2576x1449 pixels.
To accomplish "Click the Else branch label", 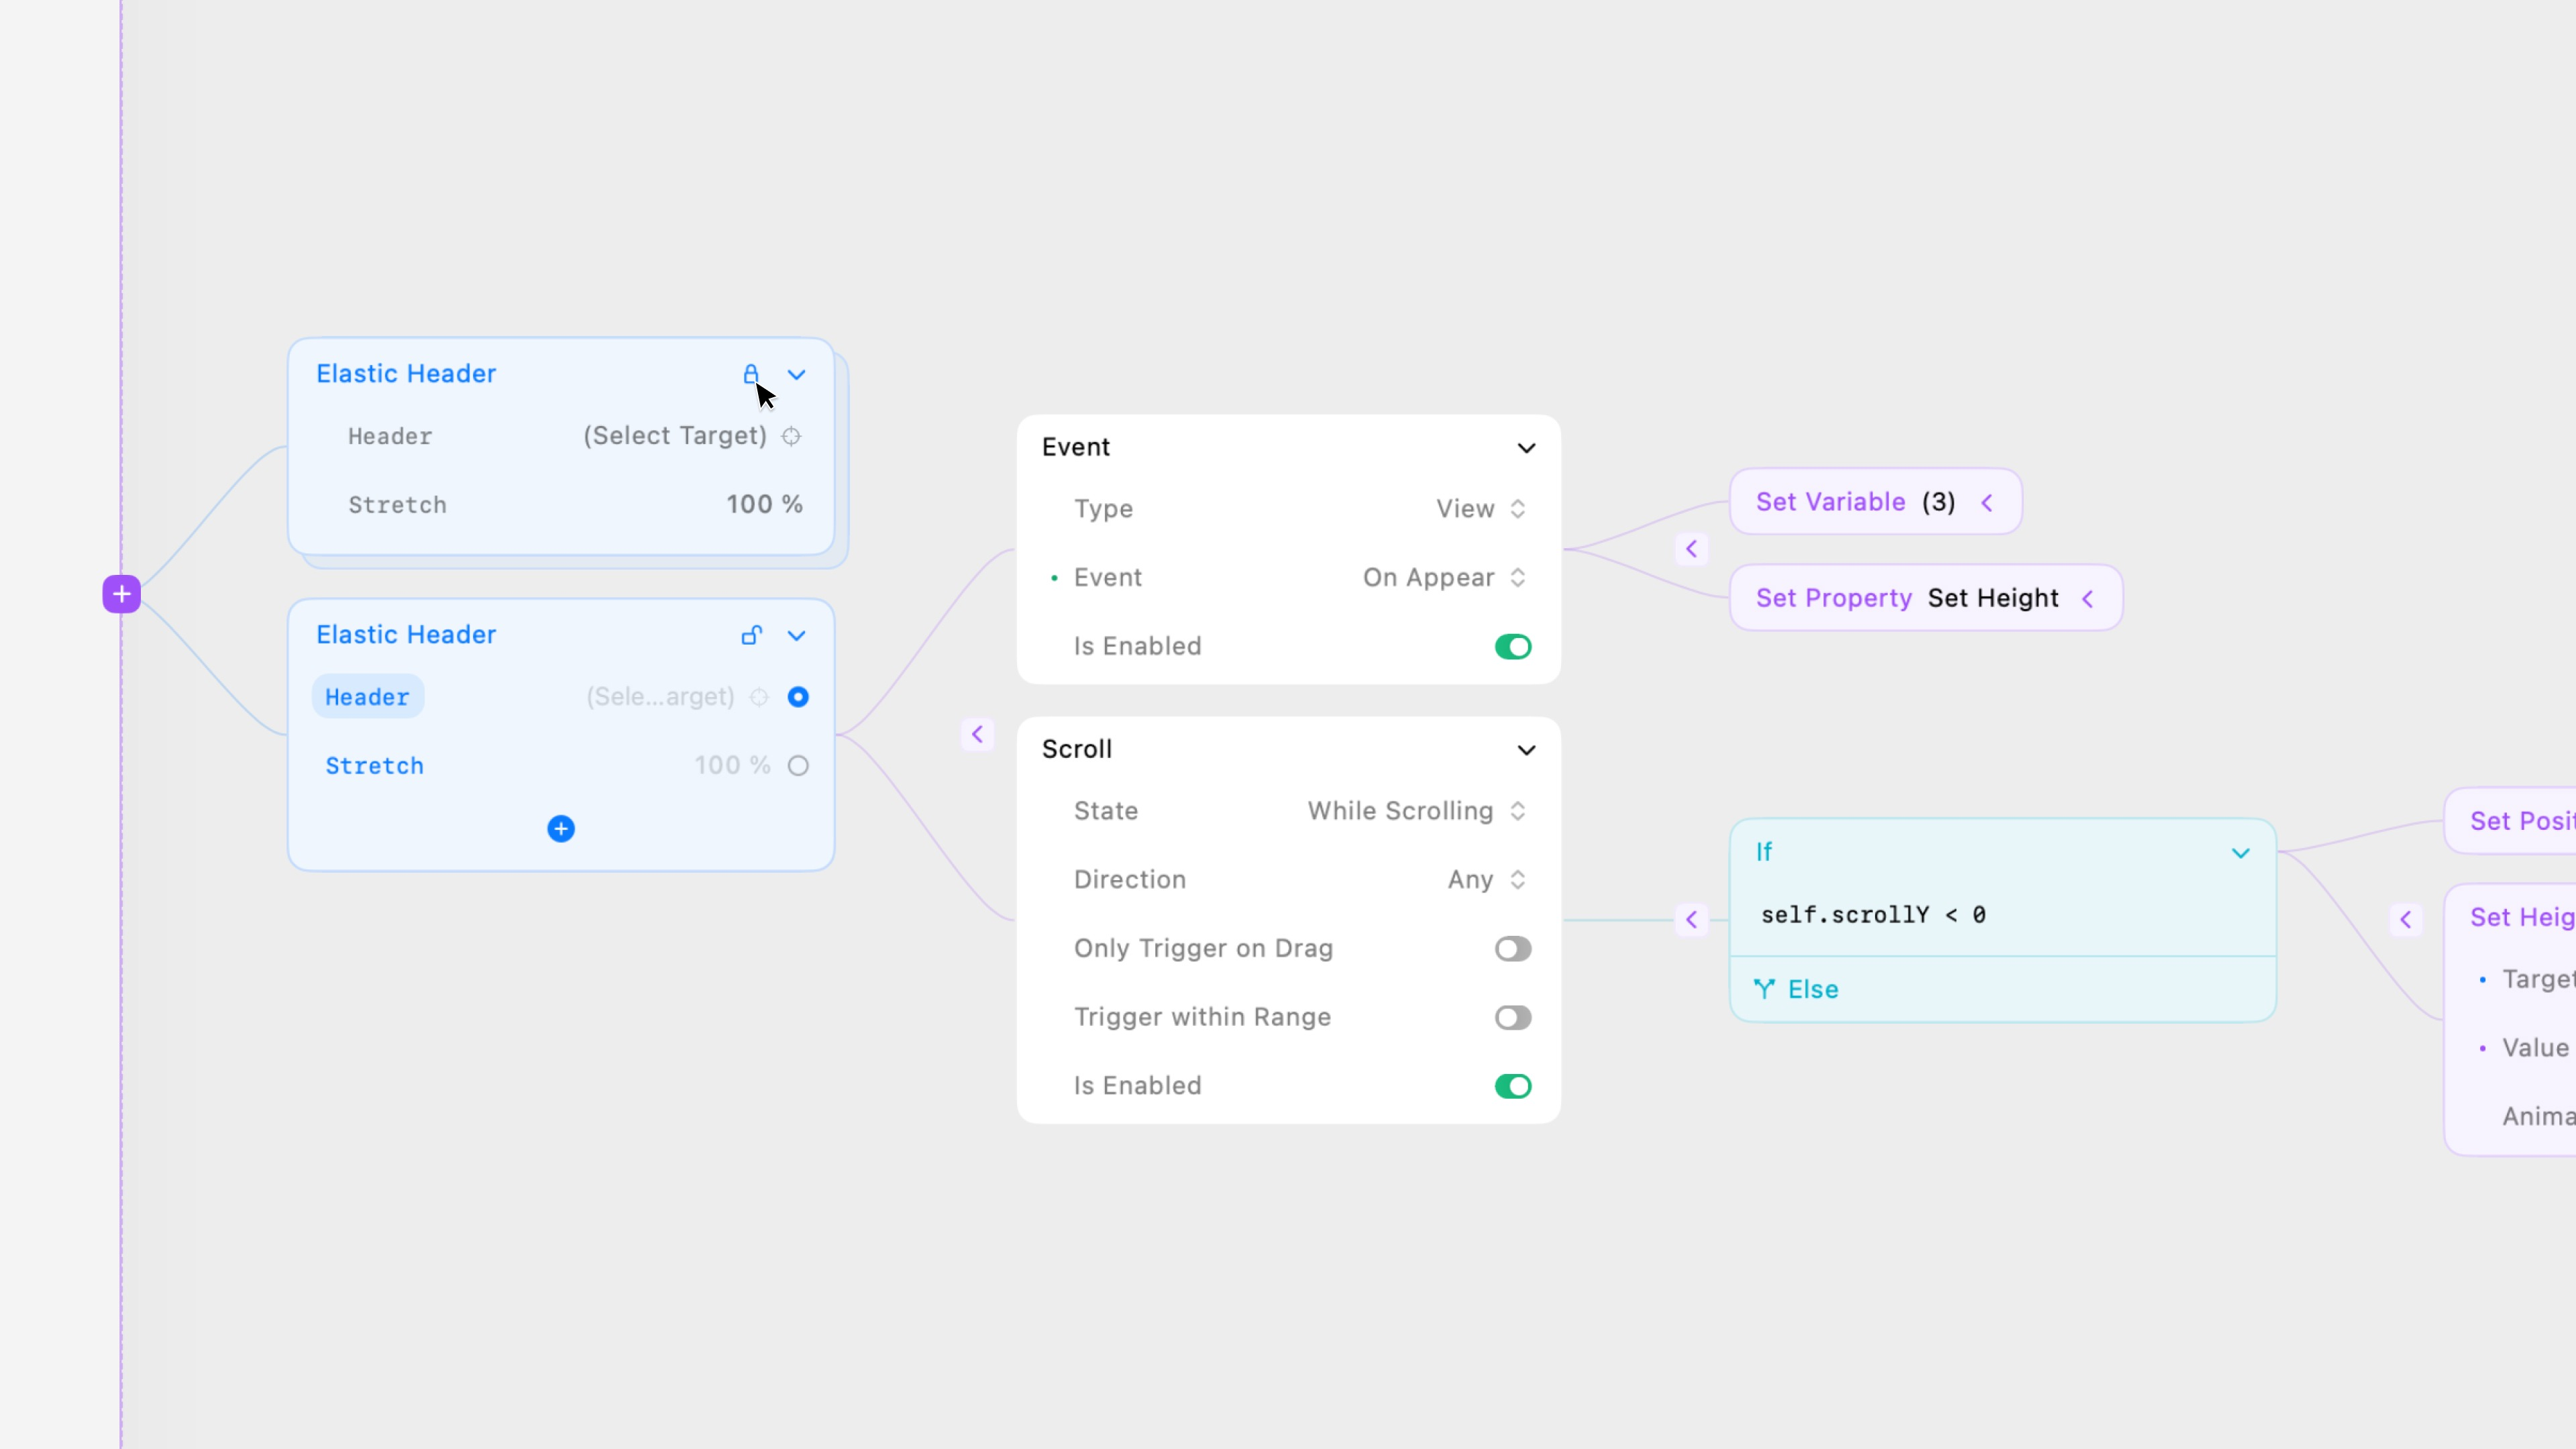I will tap(1813, 989).
